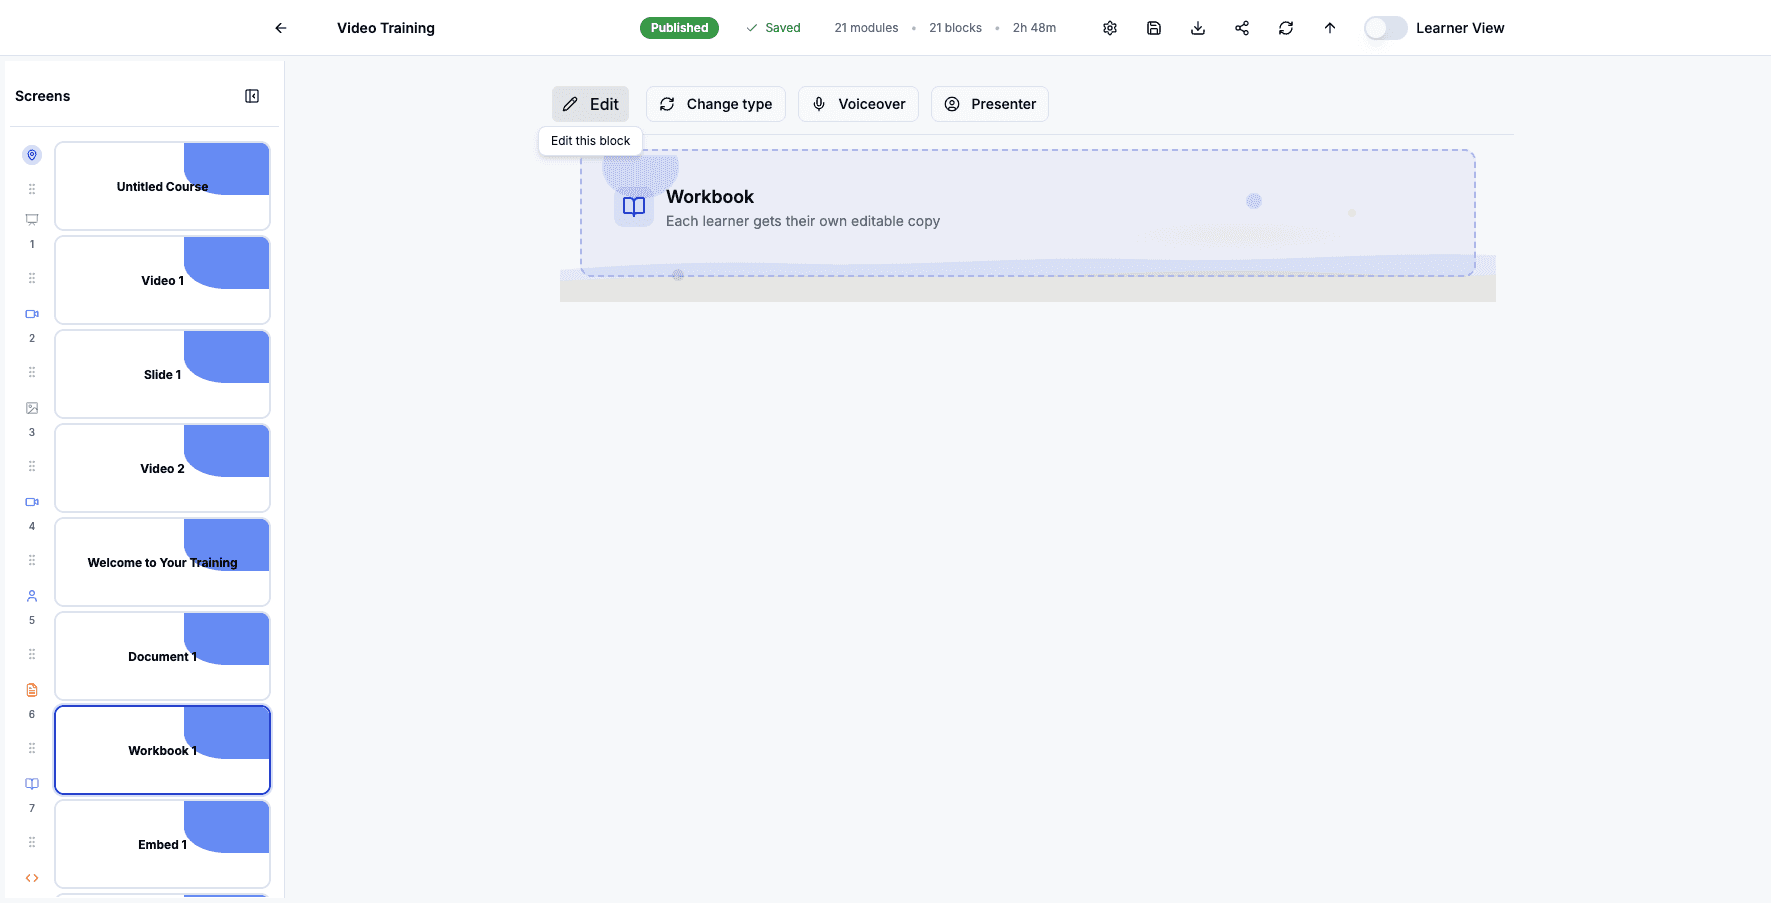
Task: Enable Learner View with the toggle switch
Action: [1385, 28]
